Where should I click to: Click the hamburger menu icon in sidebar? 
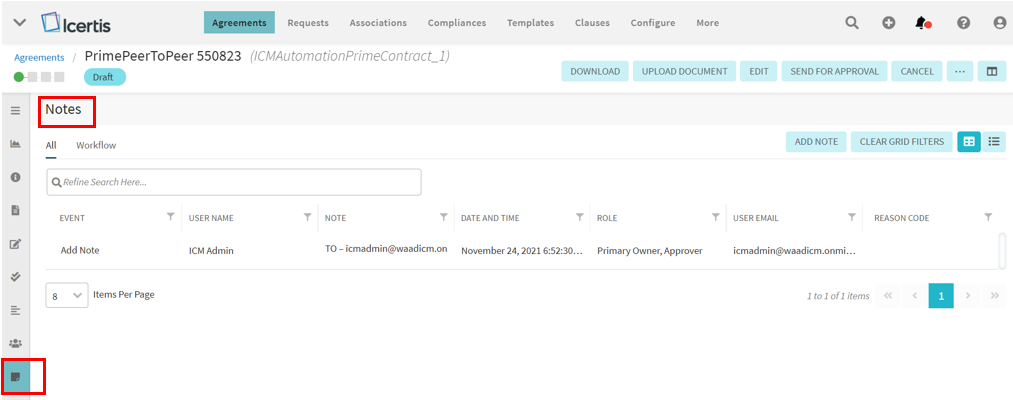(x=15, y=110)
